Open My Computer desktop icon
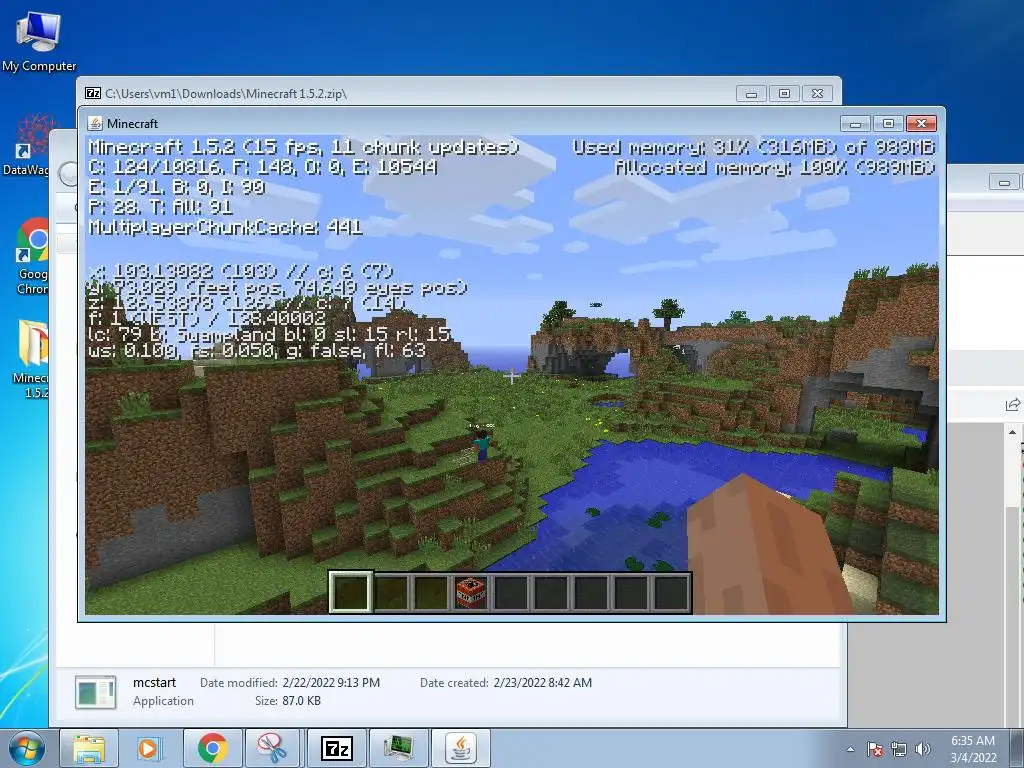1024x768 pixels. click(39, 40)
